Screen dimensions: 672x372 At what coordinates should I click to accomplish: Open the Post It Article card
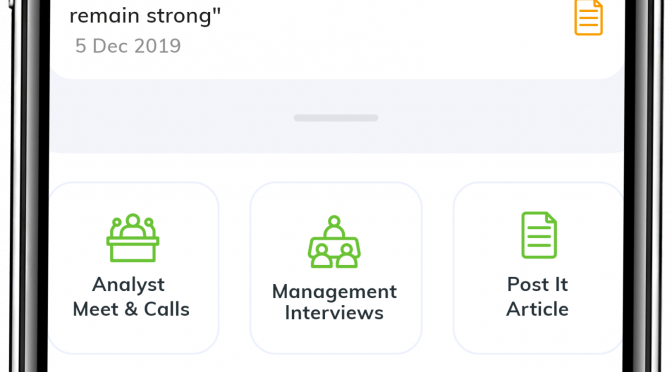(x=538, y=268)
